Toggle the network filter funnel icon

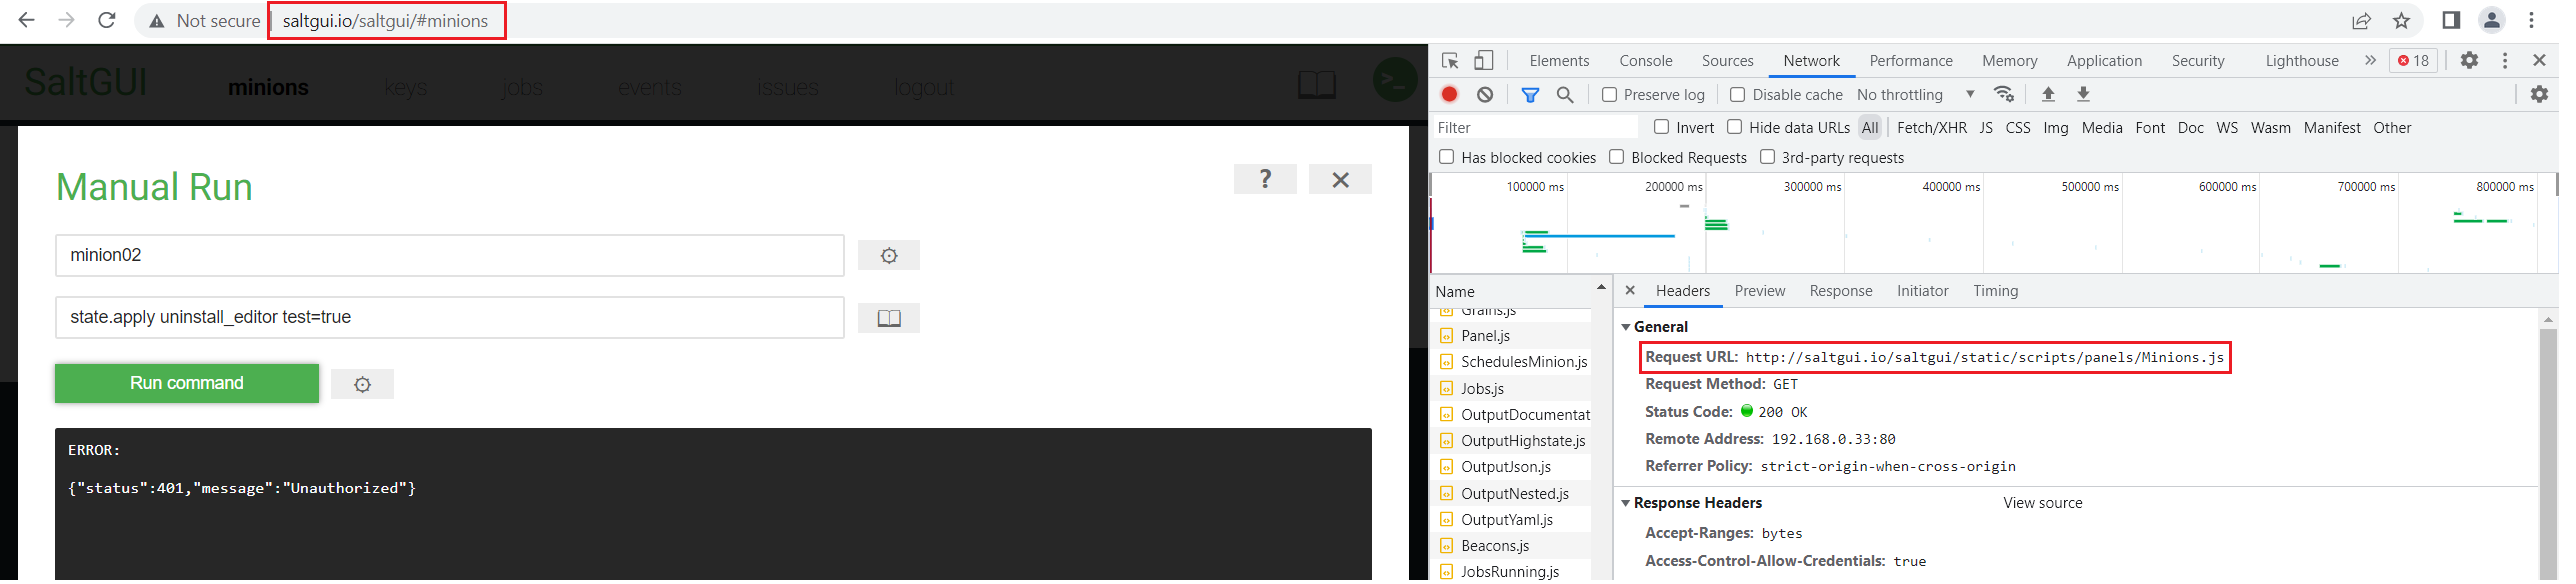coord(1530,94)
